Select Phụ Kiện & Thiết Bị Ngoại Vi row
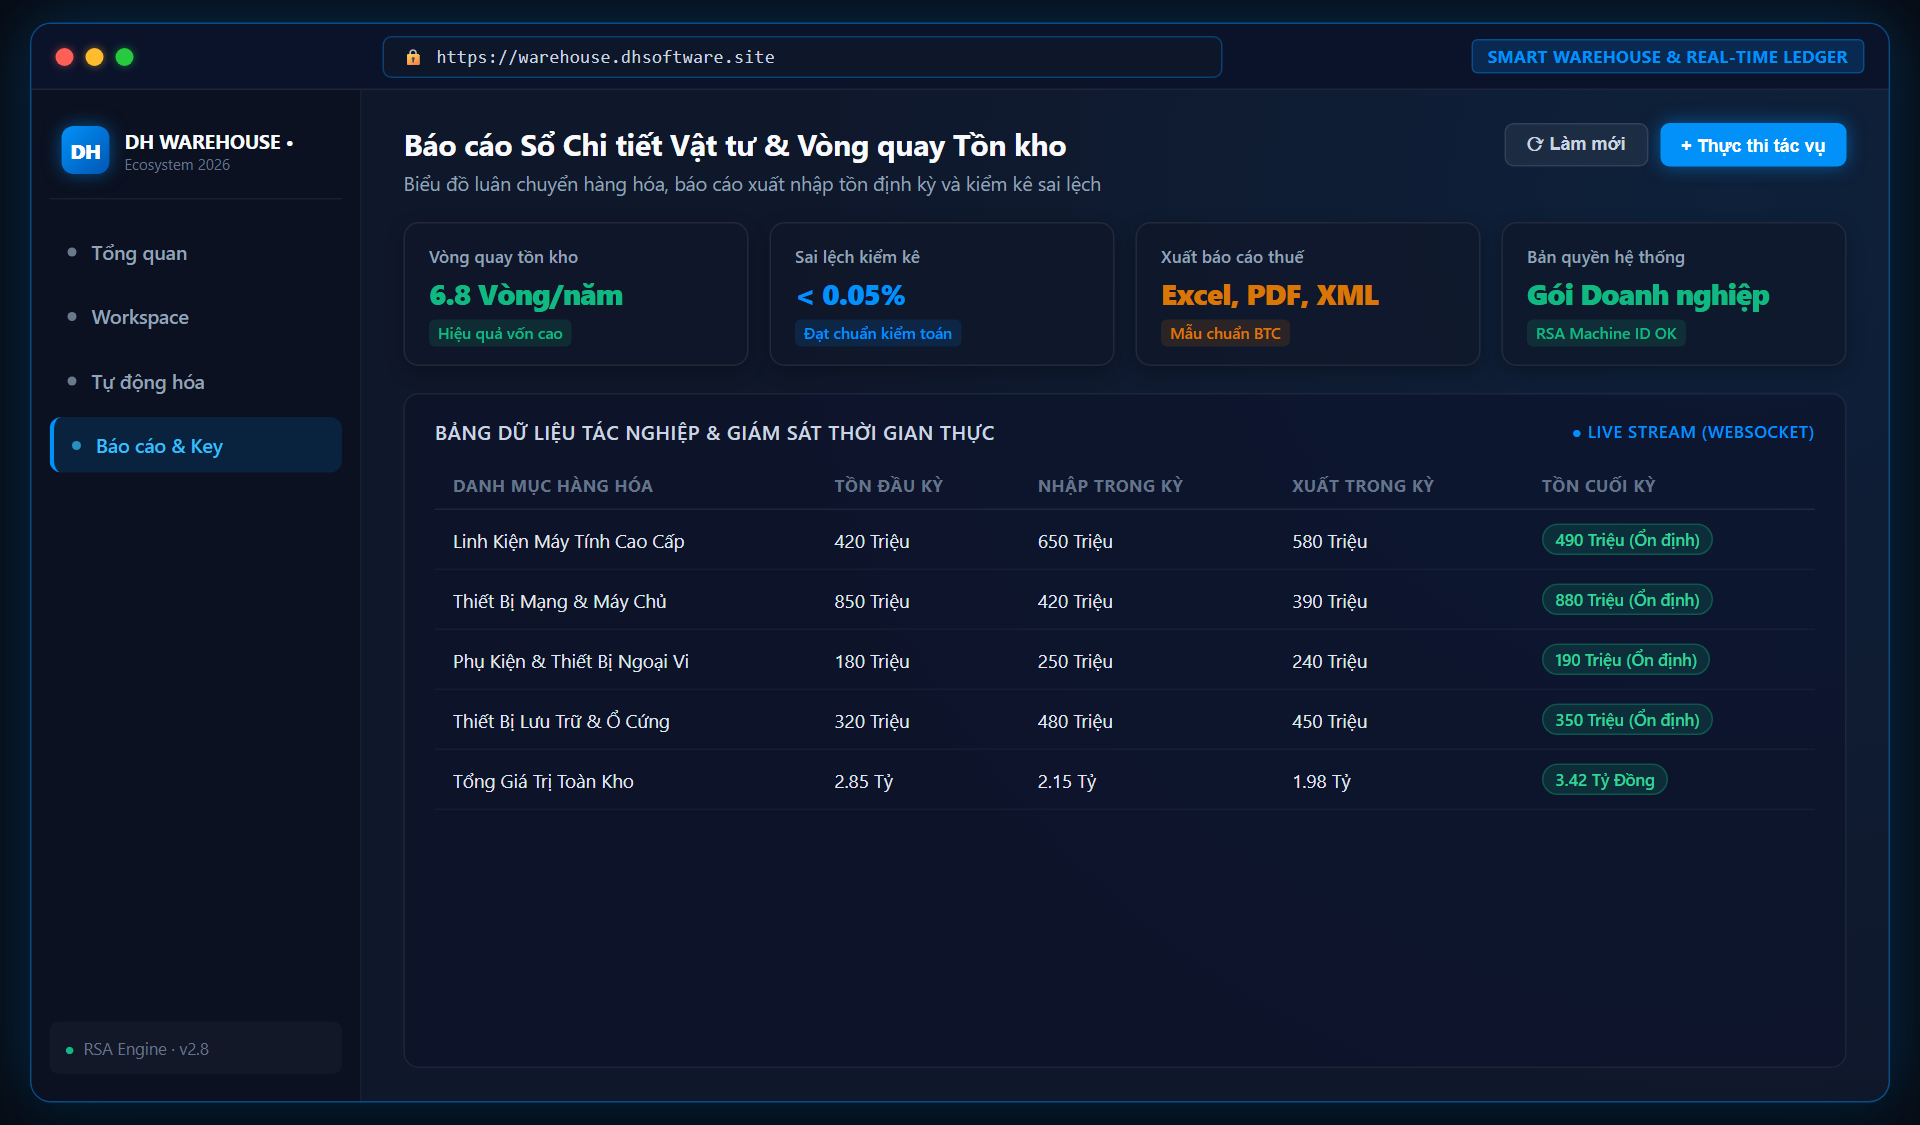Image resolution: width=1920 pixels, height=1125 pixels. coord(1125,661)
